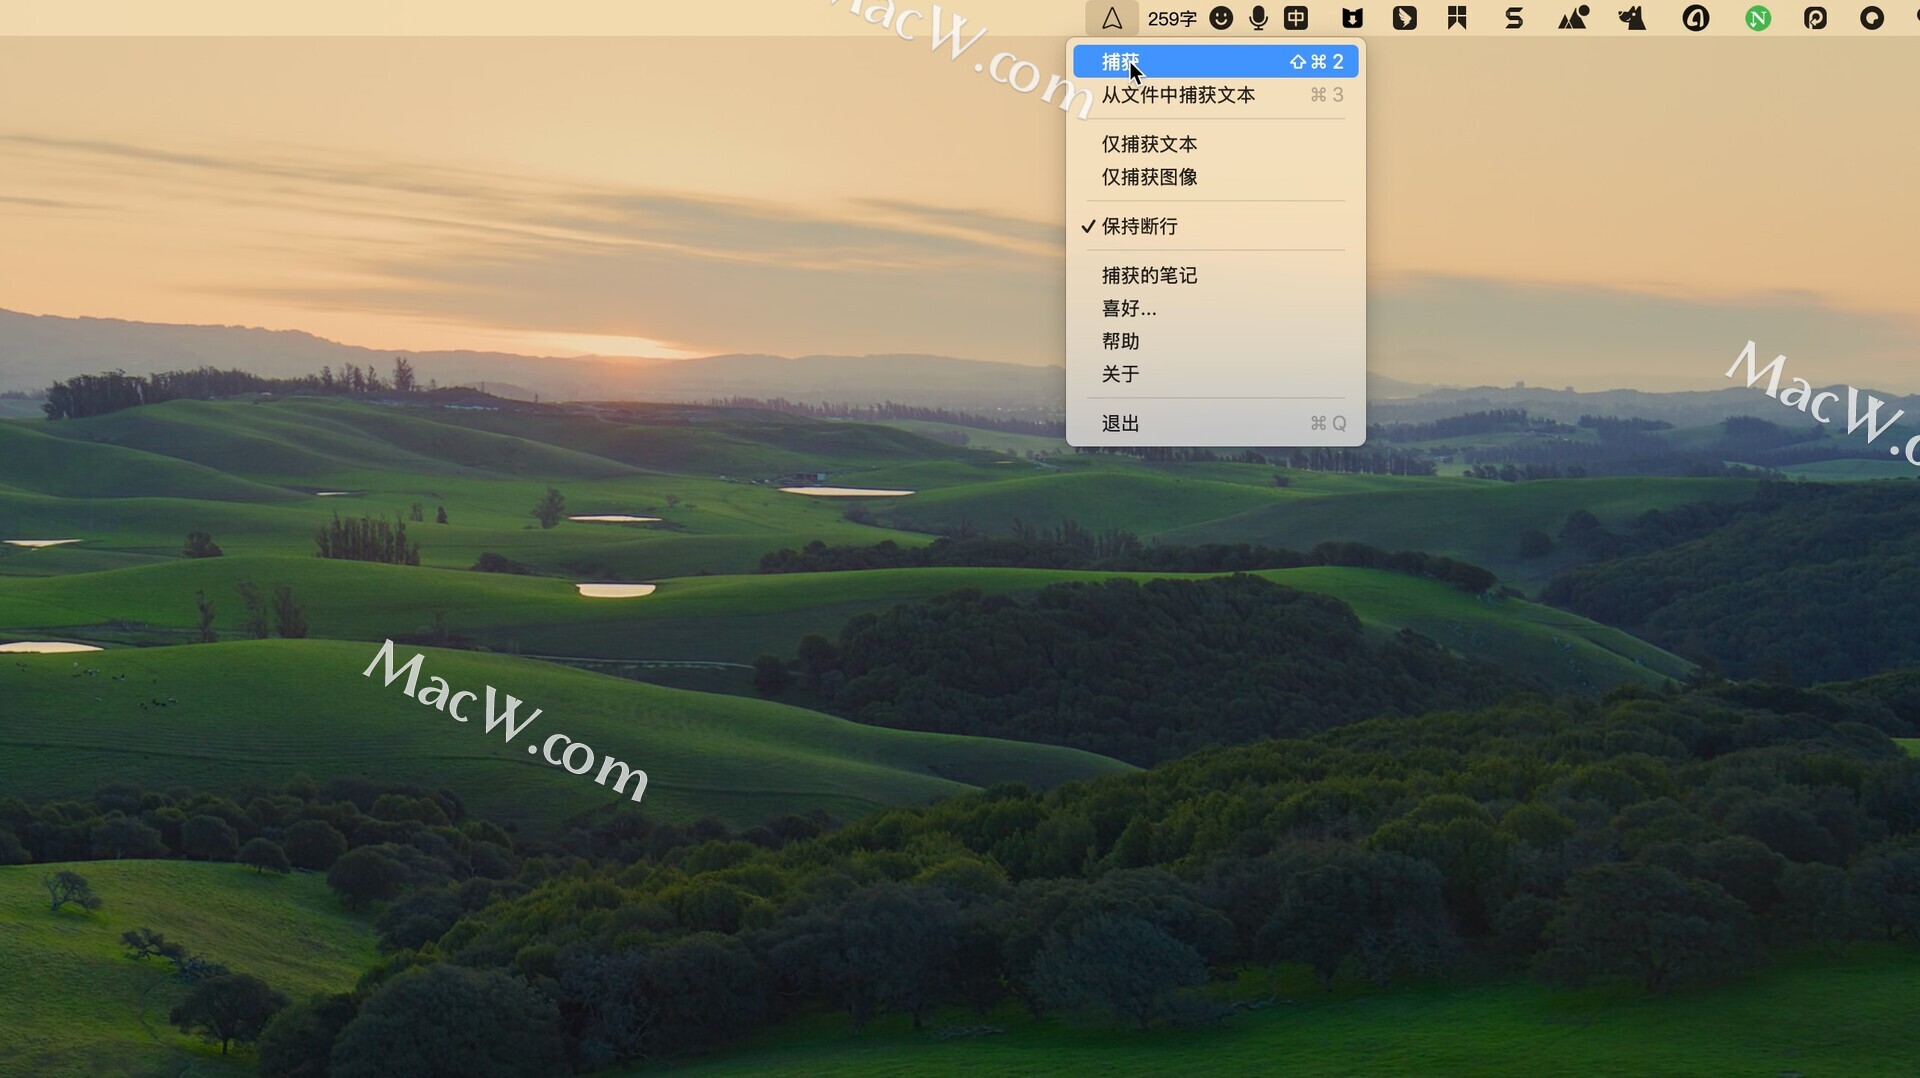
Task: Click 退出 to quit the app
Action: coord(1215,423)
